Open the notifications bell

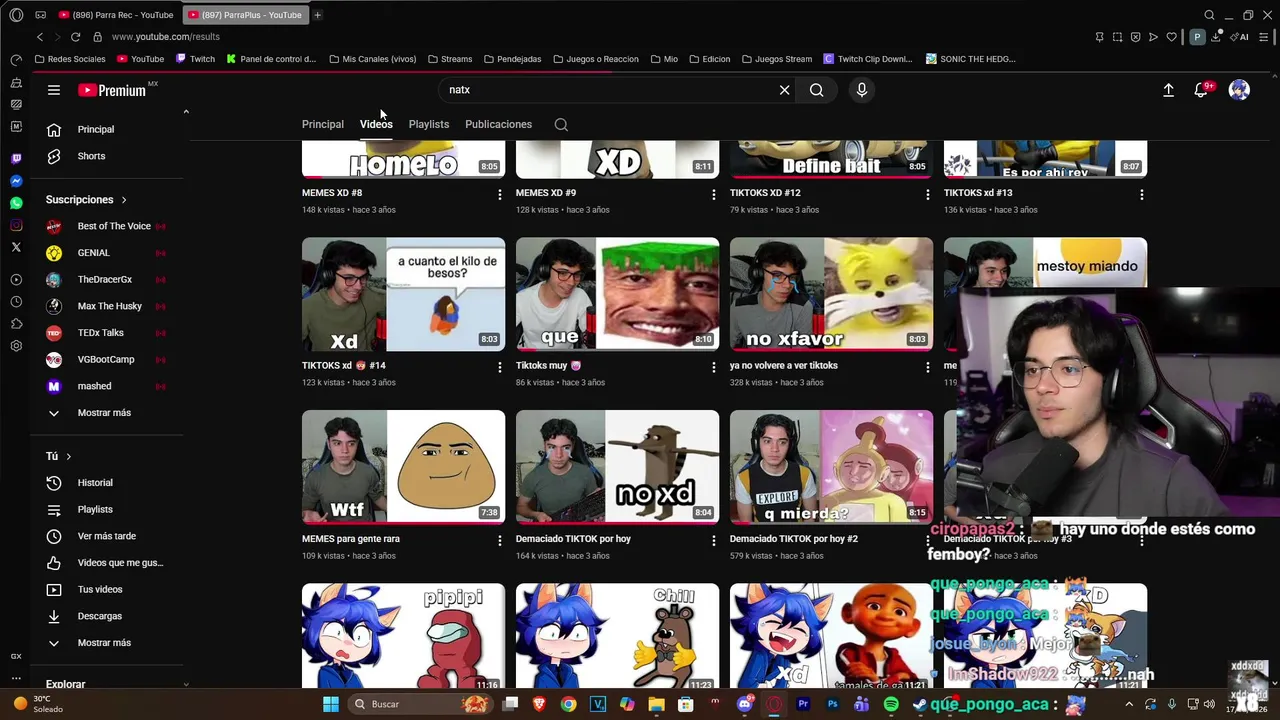tap(1201, 90)
